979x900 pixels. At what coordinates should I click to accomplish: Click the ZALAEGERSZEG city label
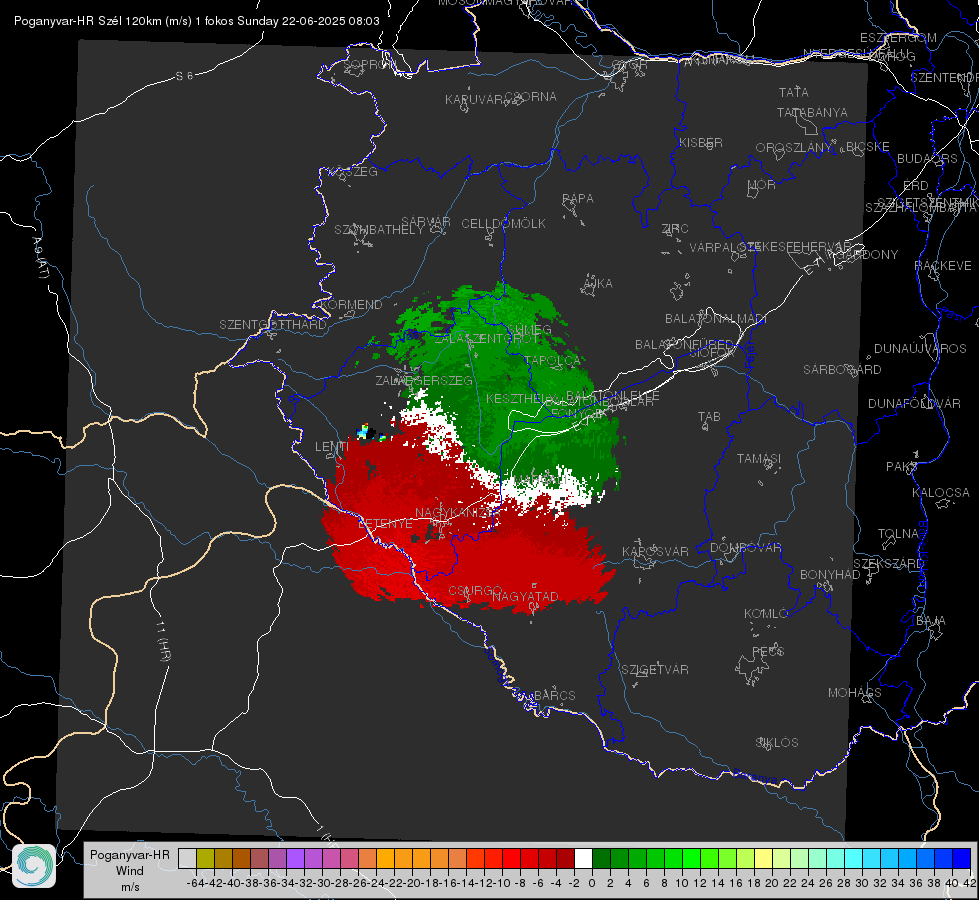[x=424, y=380]
